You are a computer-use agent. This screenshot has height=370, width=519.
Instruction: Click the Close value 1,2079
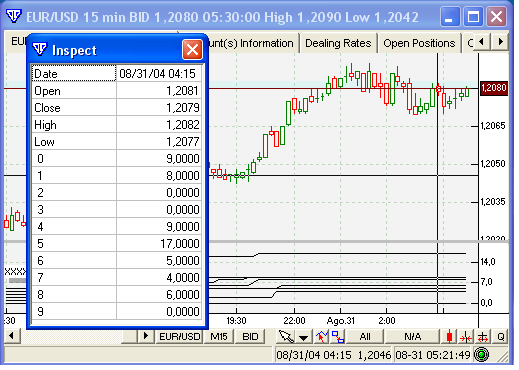[182, 108]
